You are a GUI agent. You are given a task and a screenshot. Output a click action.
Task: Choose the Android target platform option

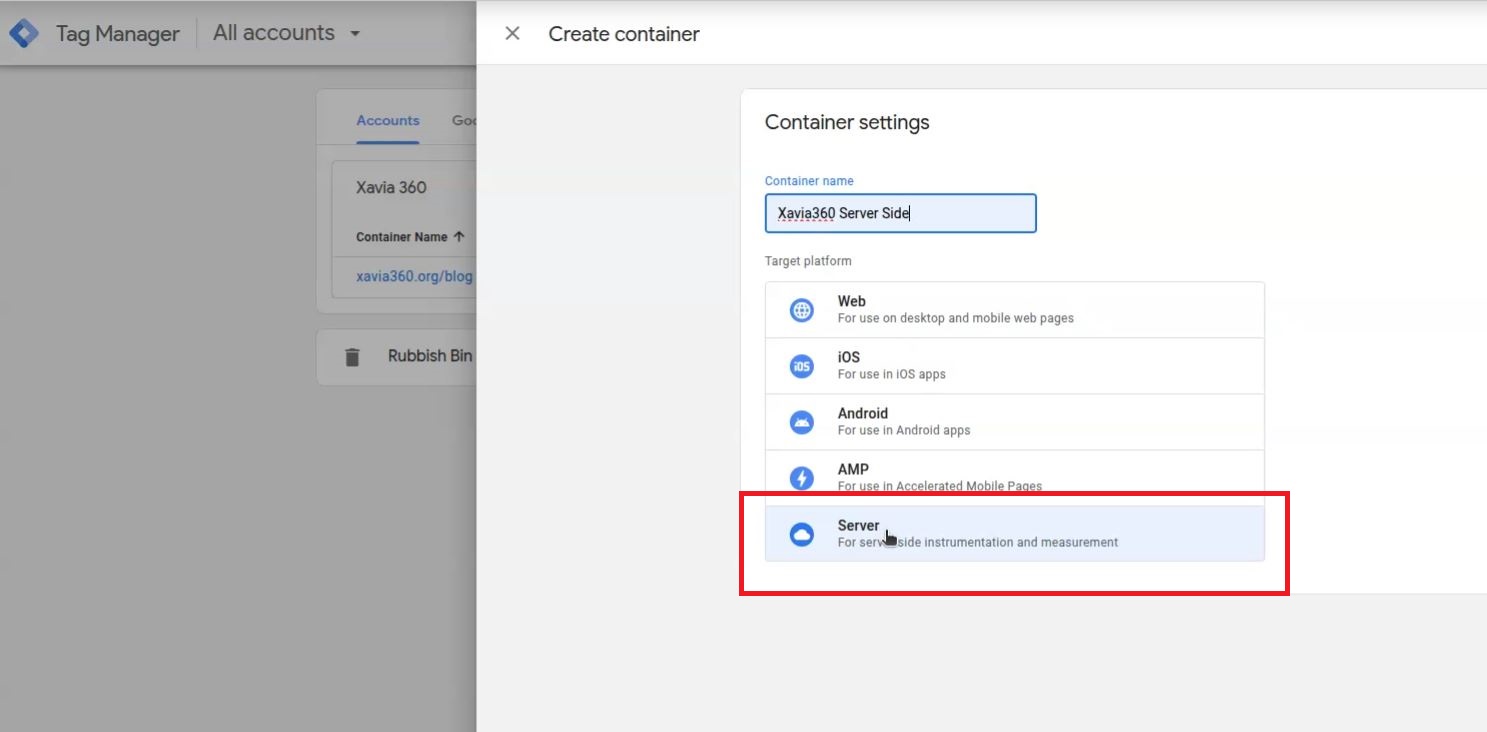coord(1014,422)
